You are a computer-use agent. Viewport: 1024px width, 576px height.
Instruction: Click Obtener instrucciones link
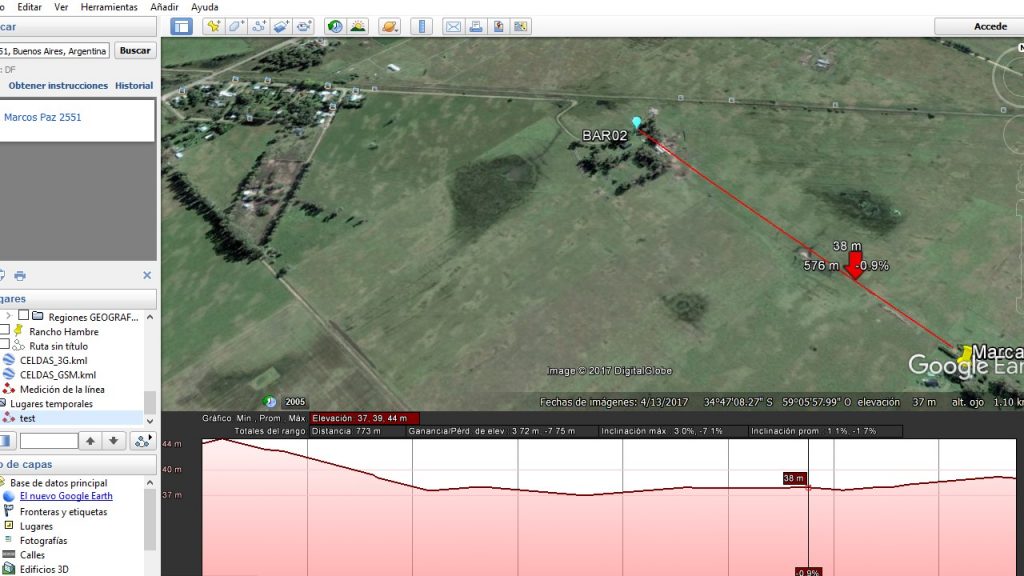point(58,86)
